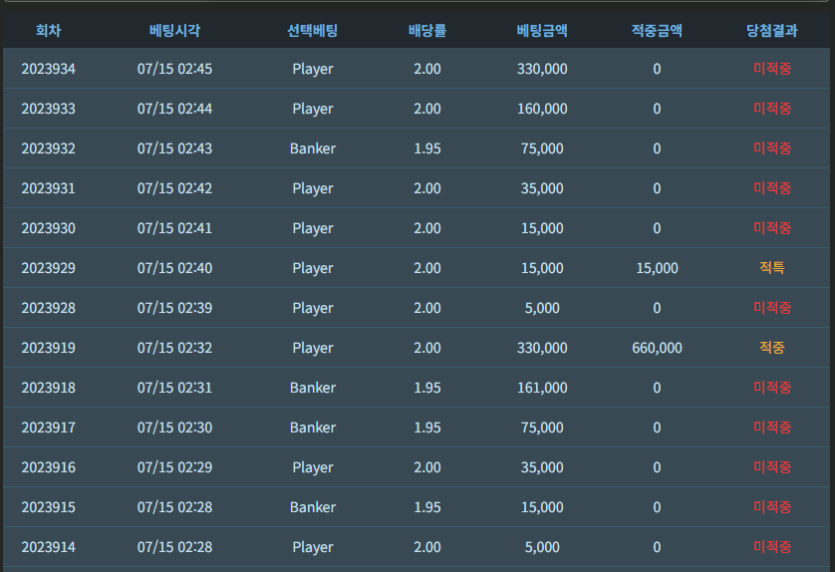Screen dimensions: 835x572
Task: Select round number 2023928
Action: click(x=48, y=308)
